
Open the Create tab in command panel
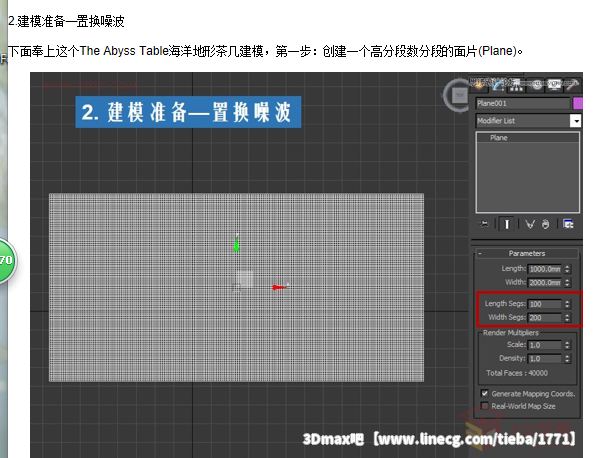480,85
